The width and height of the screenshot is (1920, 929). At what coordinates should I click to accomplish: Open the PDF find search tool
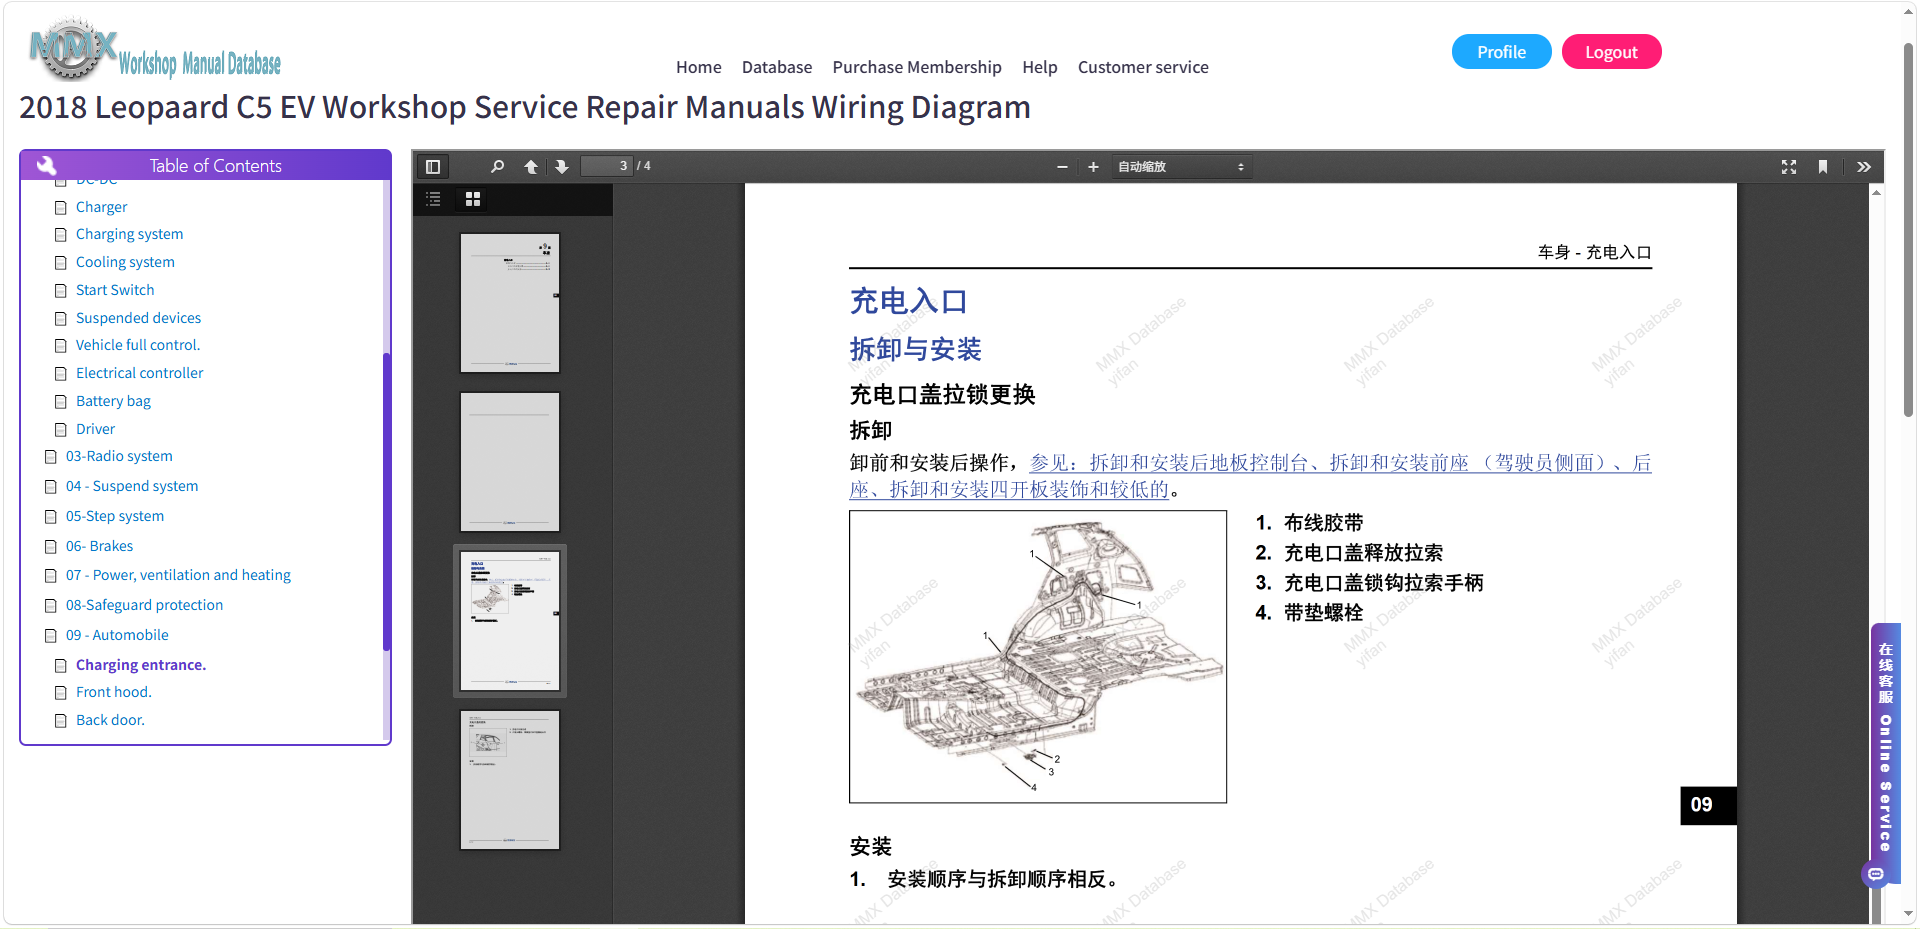click(x=497, y=167)
